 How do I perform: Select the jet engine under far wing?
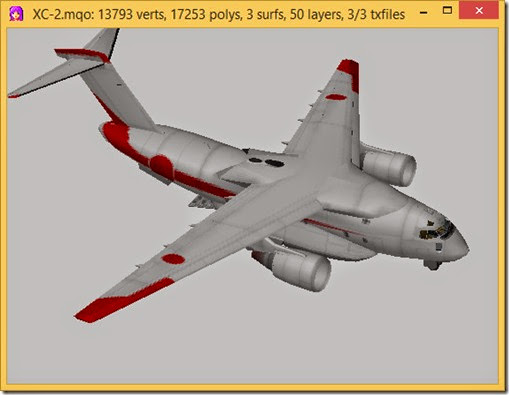coord(389,167)
